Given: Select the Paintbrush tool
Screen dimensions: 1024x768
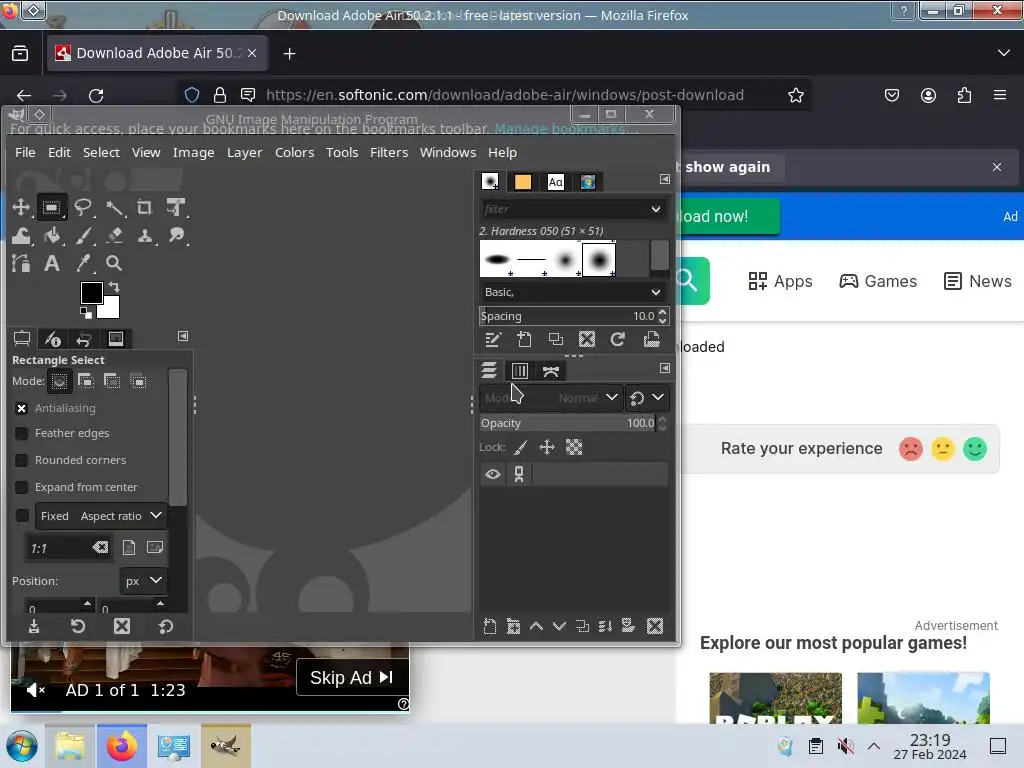Looking at the screenshot, I should click(82, 236).
